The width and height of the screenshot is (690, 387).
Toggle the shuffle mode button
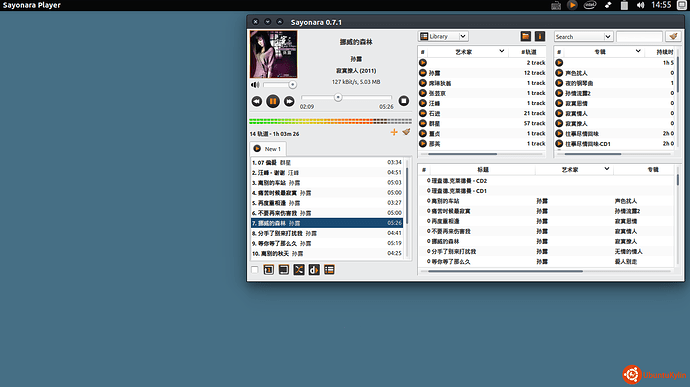(x=299, y=269)
